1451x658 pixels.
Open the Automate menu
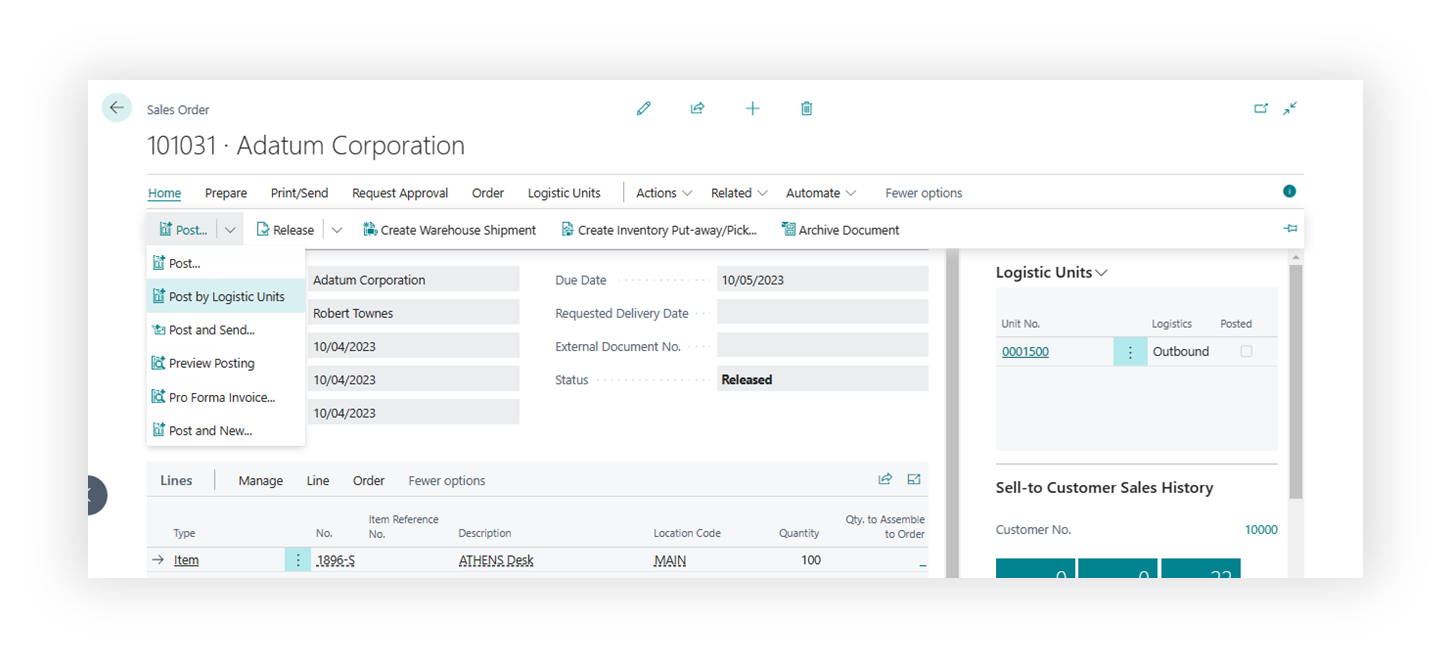(x=821, y=193)
